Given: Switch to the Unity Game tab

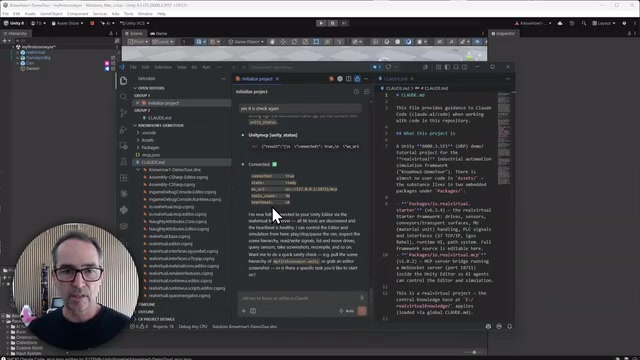Looking at the screenshot, I should (159, 33).
